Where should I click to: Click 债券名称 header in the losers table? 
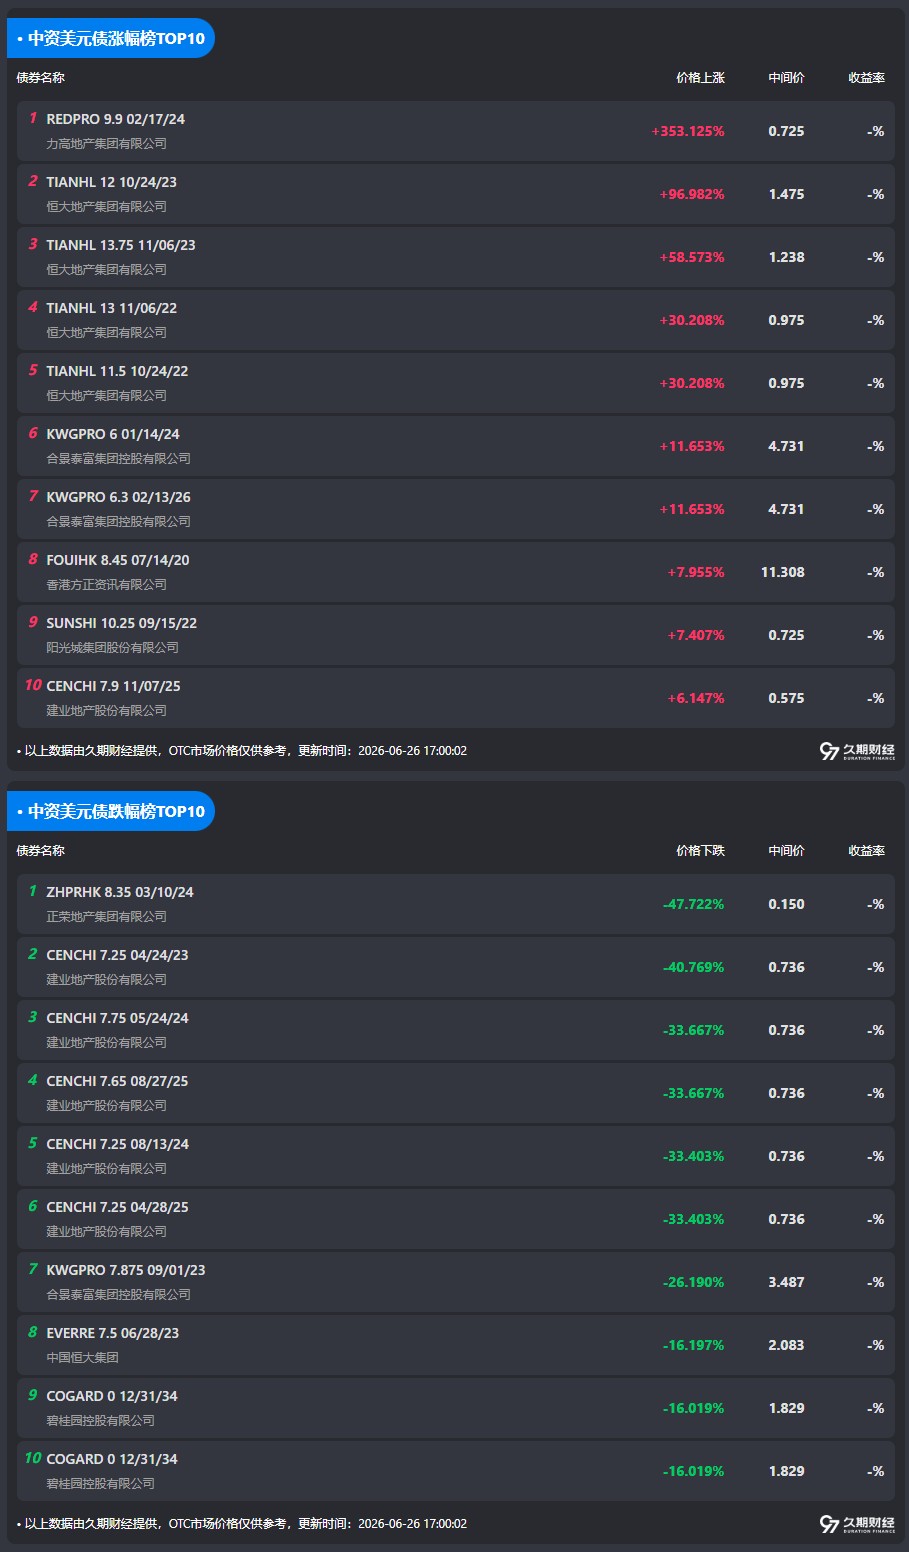41,850
